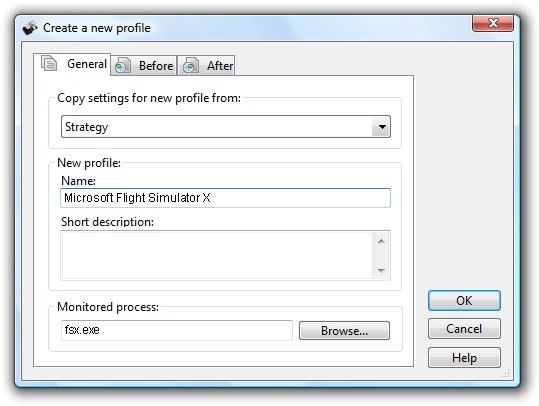Click the description box scroll-down arrow
The height and width of the screenshot is (406, 539).
(x=381, y=271)
